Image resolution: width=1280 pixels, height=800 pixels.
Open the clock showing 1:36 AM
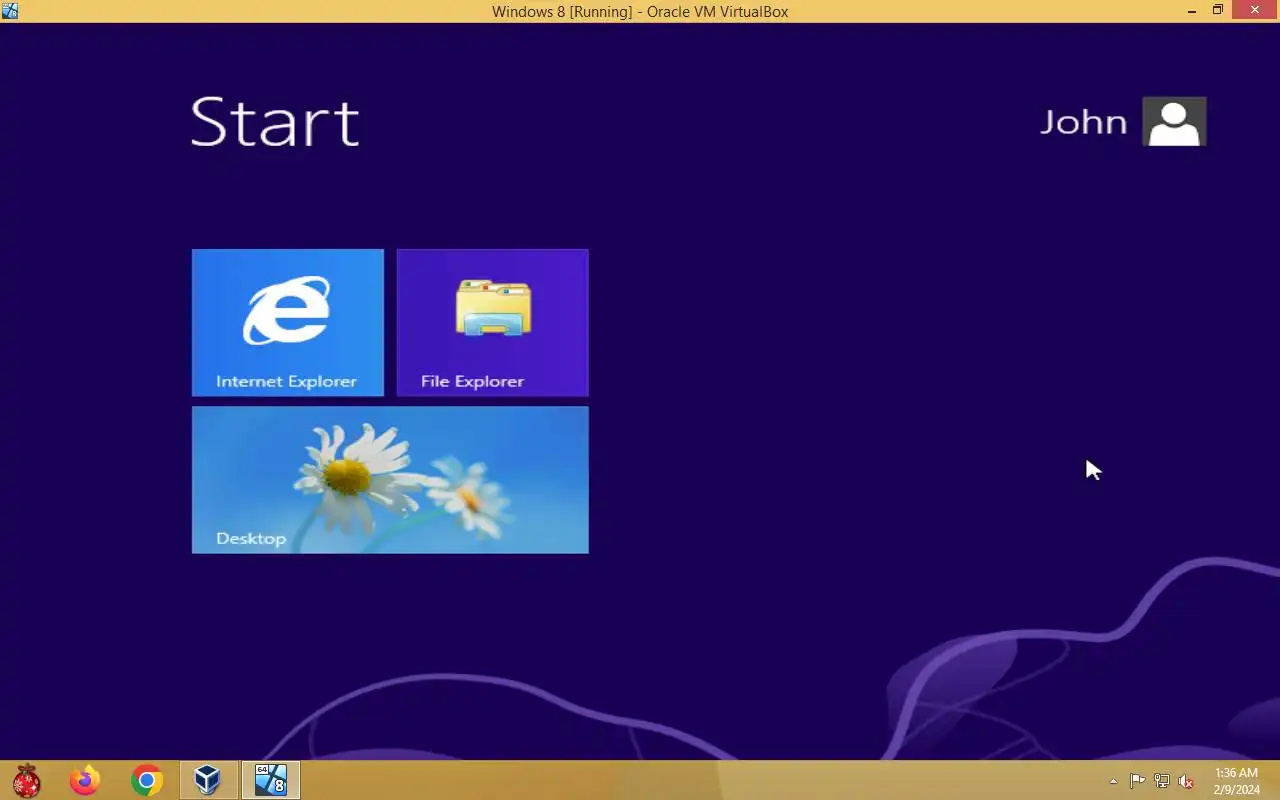pyautogui.click(x=1236, y=781)
